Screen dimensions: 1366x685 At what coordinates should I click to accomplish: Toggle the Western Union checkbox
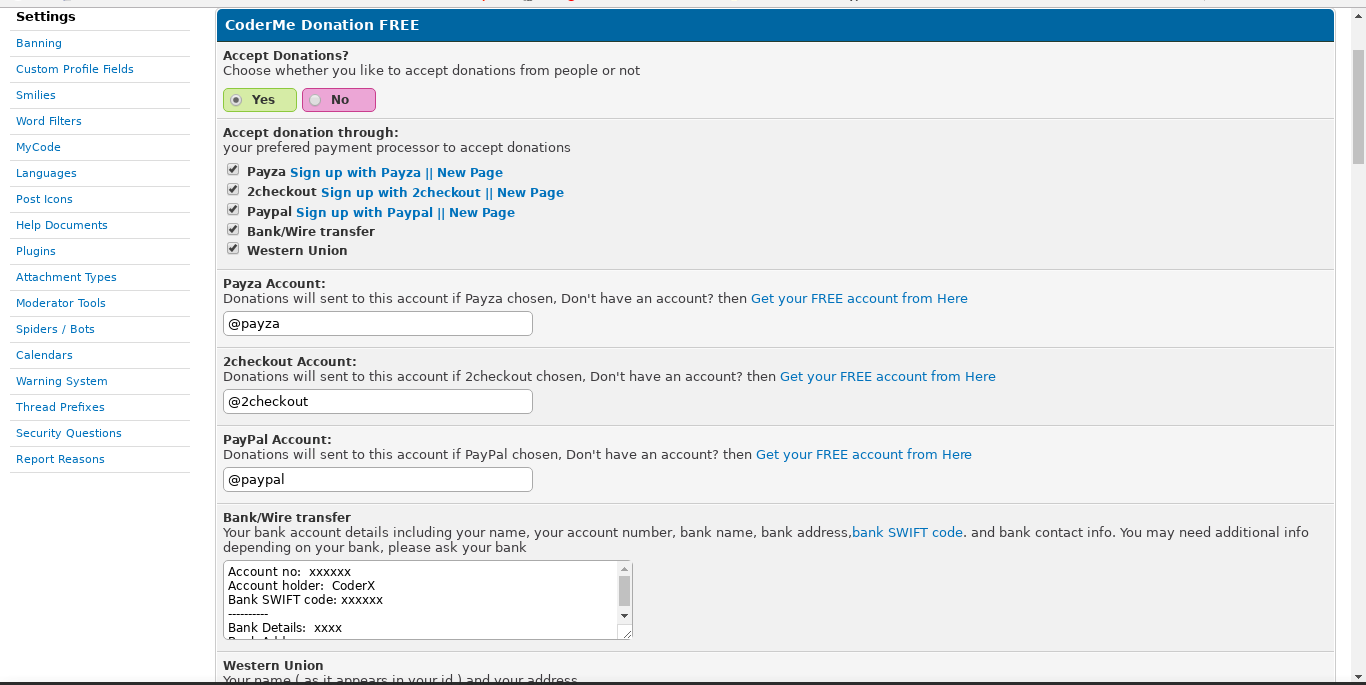(x=233, y=248)
